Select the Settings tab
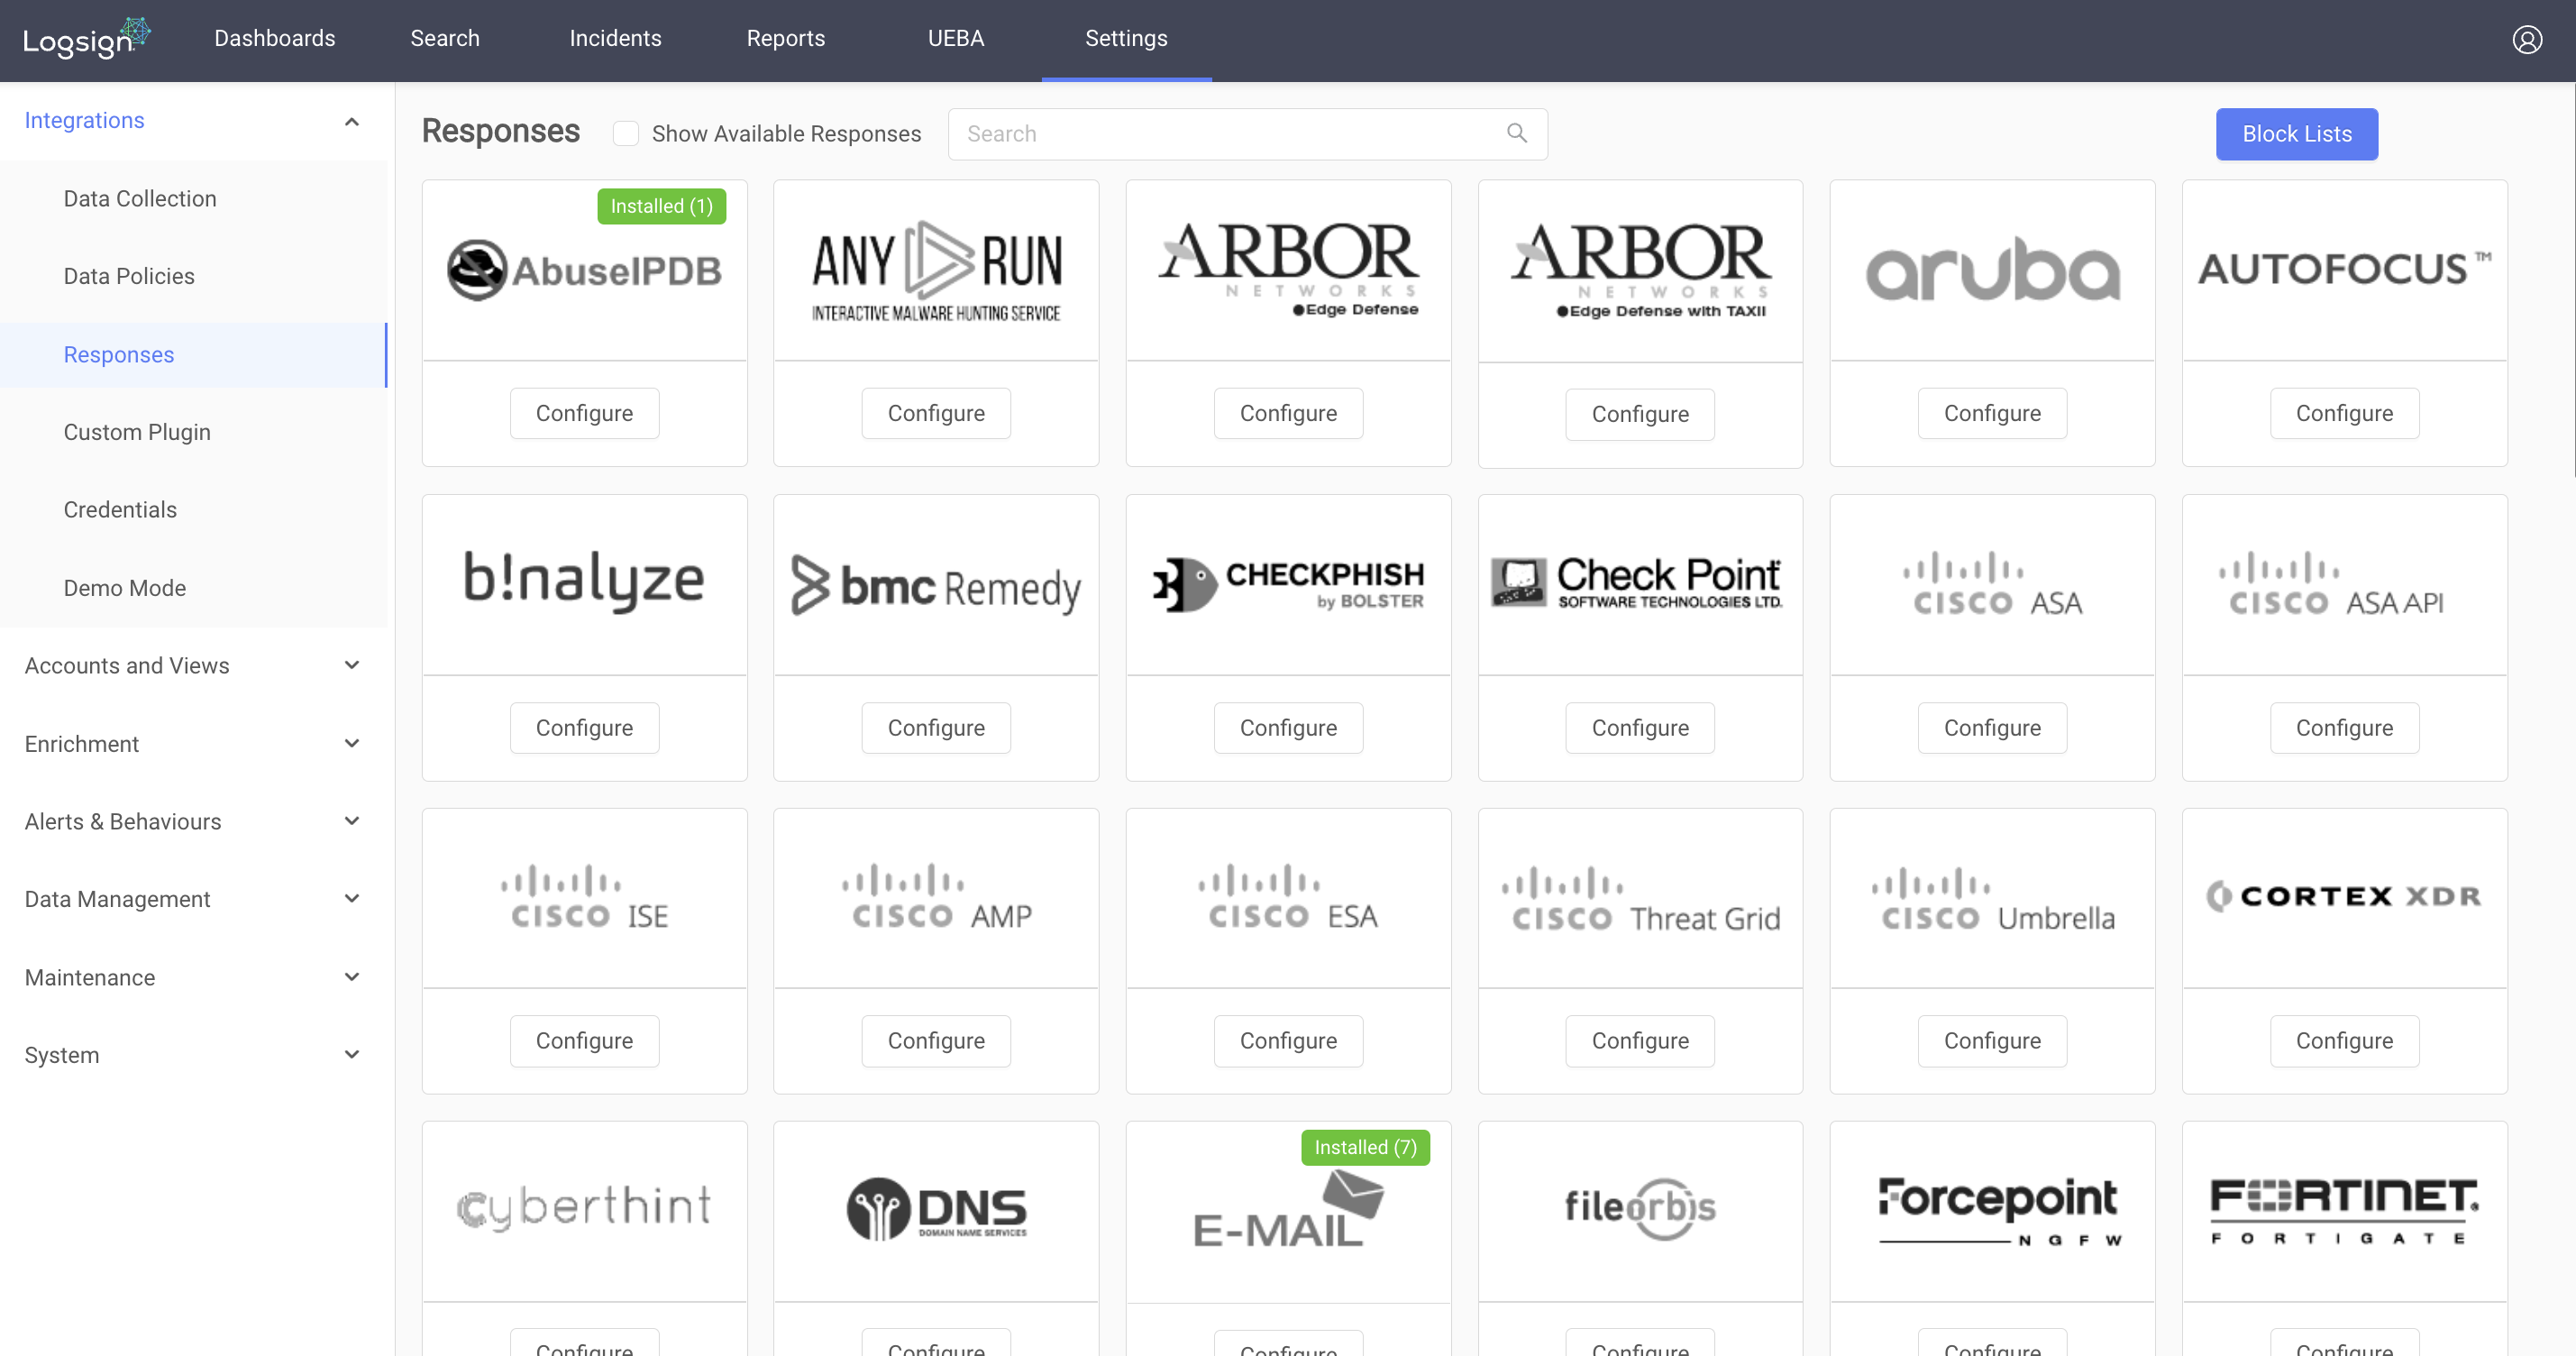 pos(1126,38)
